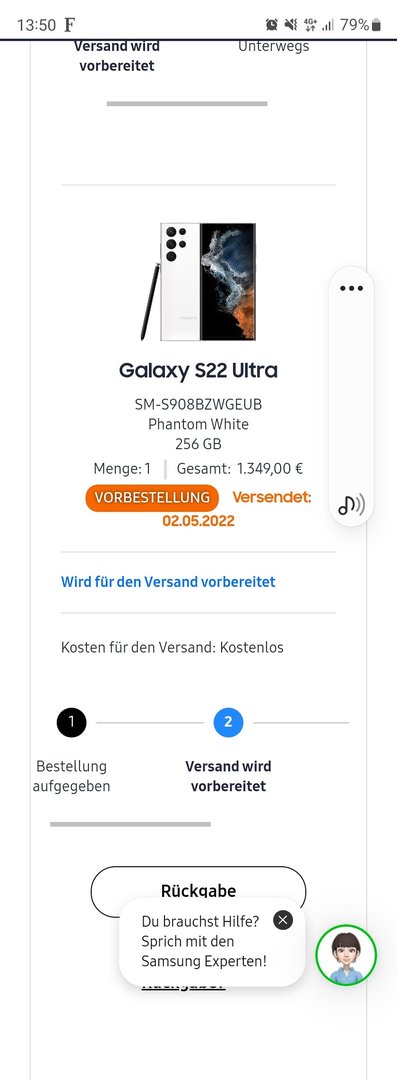Tap the battery icon at 79%

pos(376,25)
